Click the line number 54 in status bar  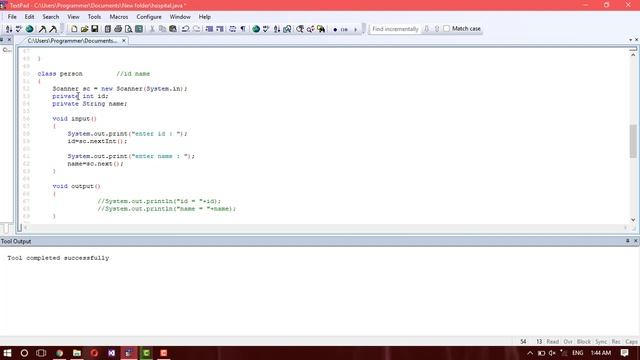523,342
